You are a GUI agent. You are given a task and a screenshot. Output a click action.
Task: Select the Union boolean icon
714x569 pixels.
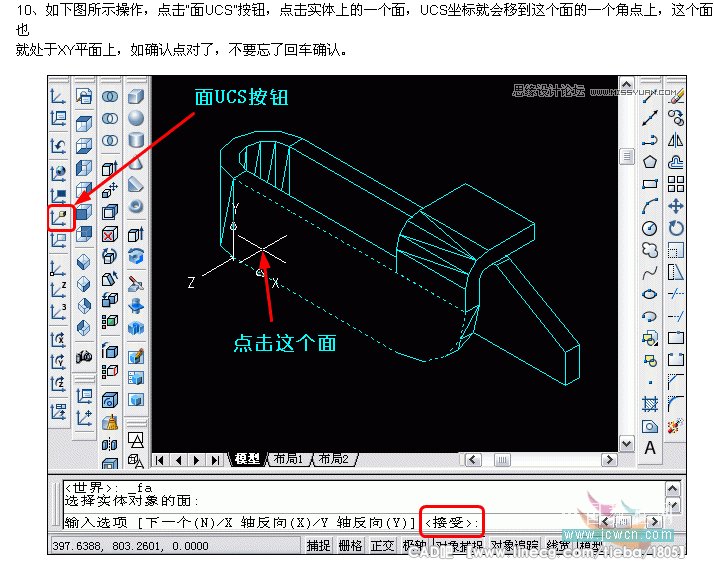pyautogui.click(x=109, y=97)
